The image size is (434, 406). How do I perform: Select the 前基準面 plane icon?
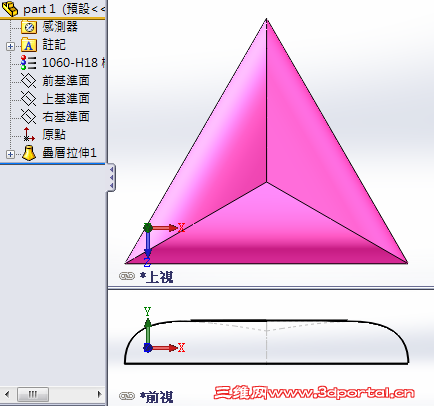tap(29, 81)
